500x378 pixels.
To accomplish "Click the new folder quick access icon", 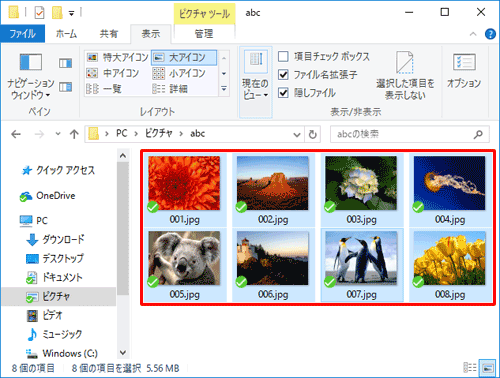I will point(57,13).
